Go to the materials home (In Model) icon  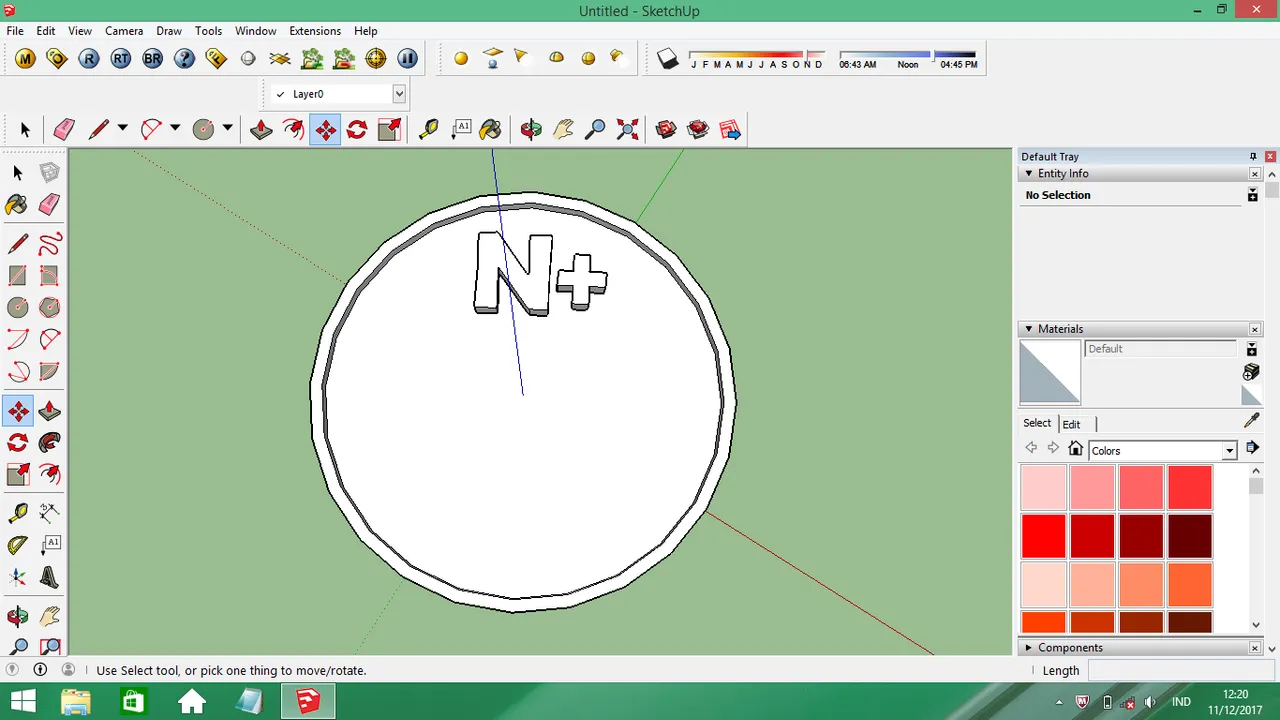point(1075,449)
